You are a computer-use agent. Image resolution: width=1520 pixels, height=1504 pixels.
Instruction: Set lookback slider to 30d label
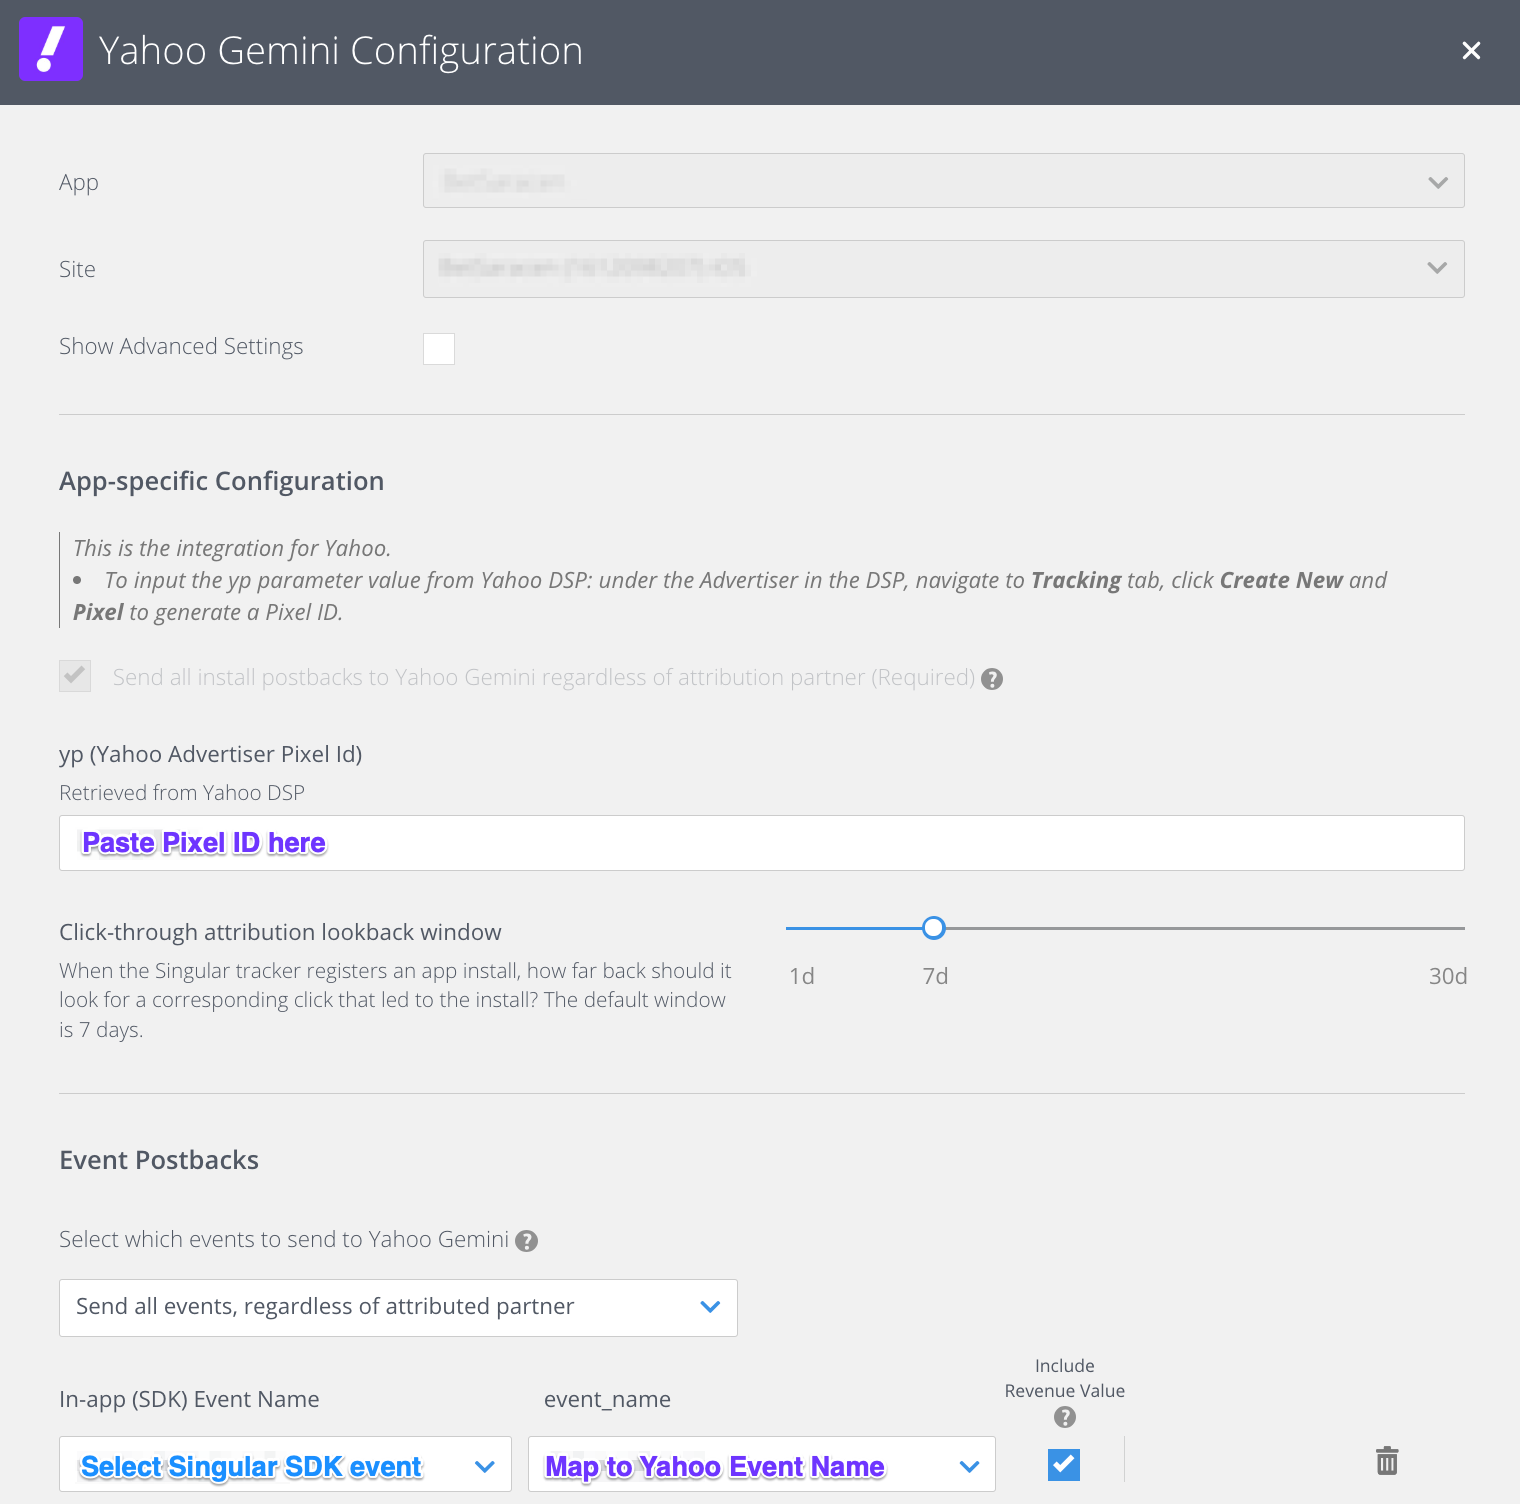tap(1447, 976)
